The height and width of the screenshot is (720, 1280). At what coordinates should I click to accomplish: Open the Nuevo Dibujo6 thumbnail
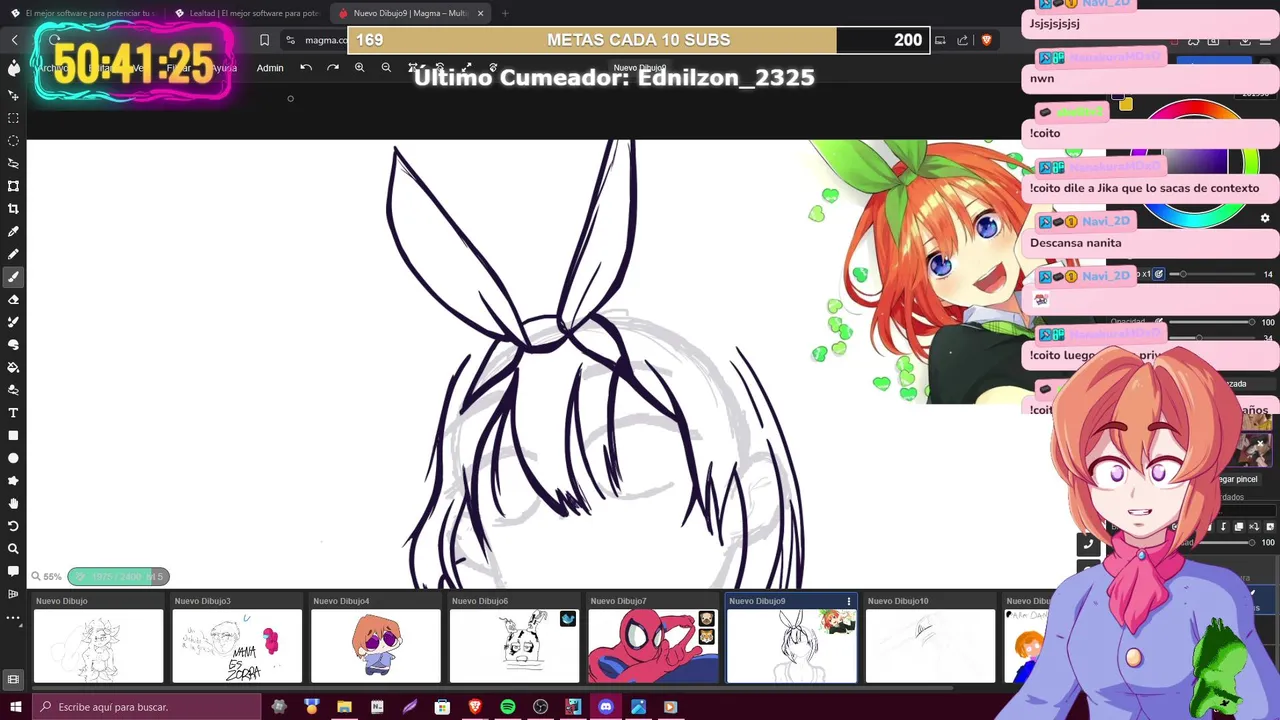pos(514,646)
